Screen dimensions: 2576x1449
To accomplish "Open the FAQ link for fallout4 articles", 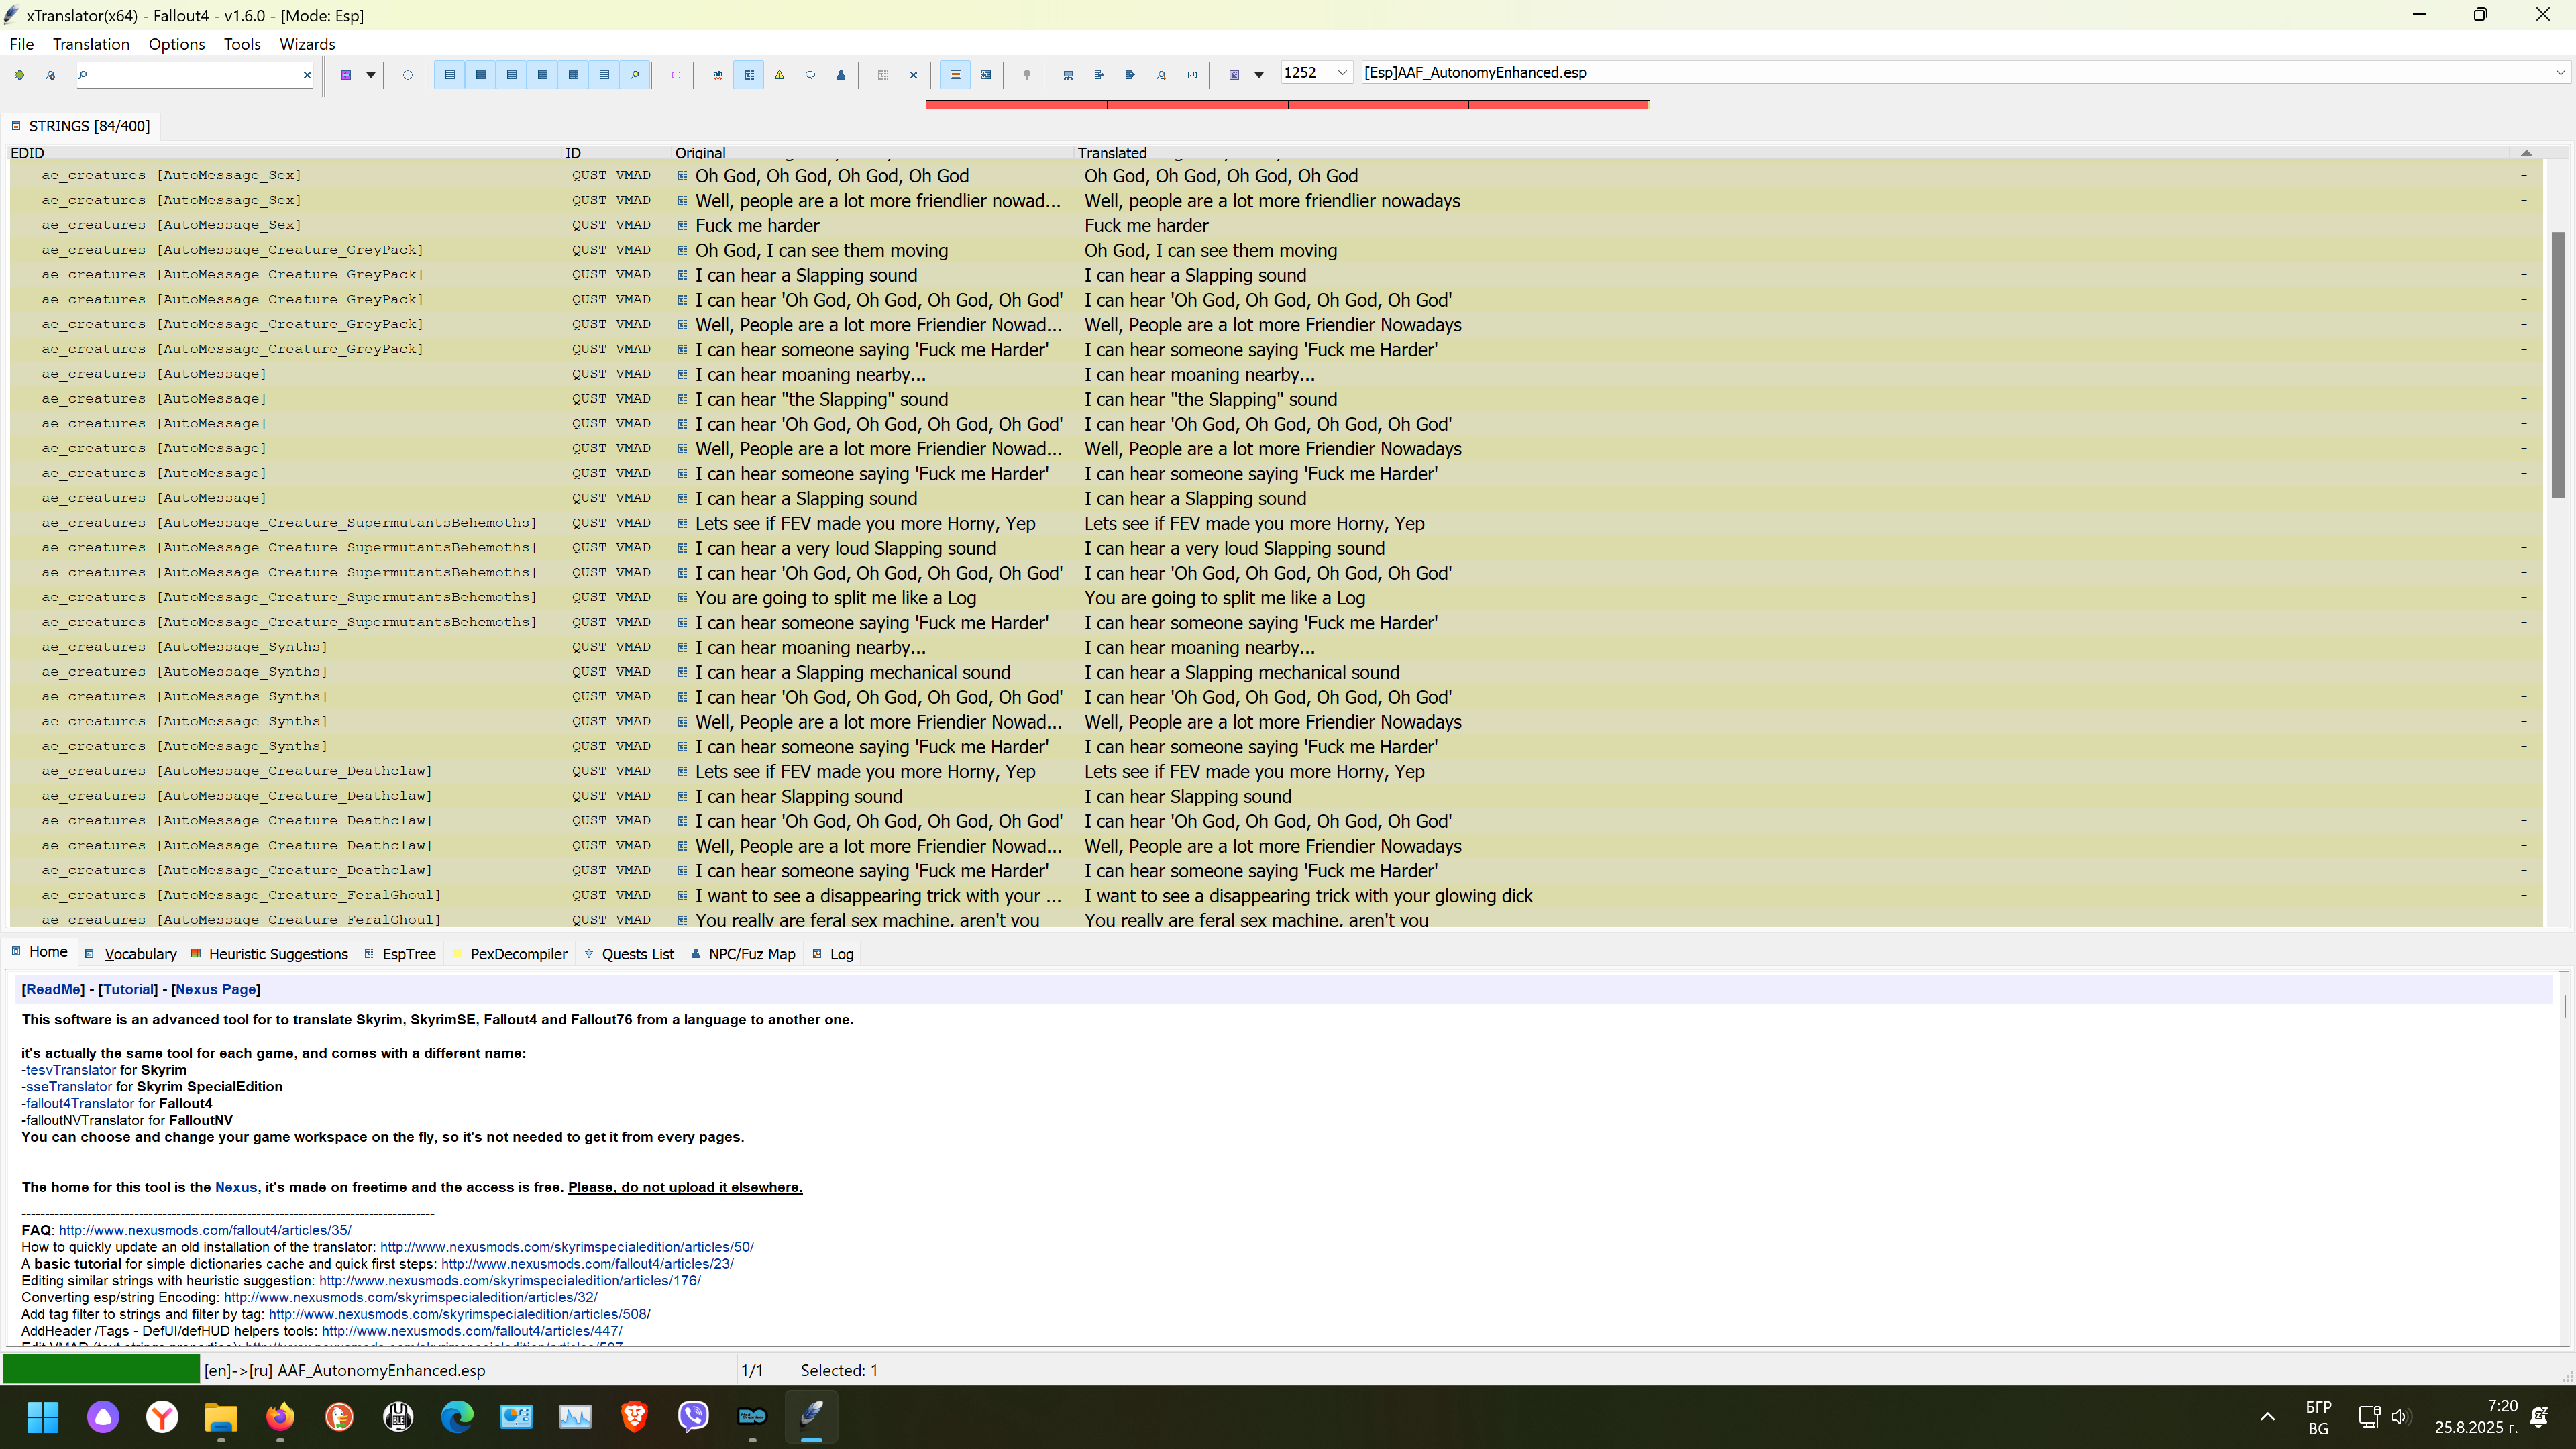I will [204, 1230].
